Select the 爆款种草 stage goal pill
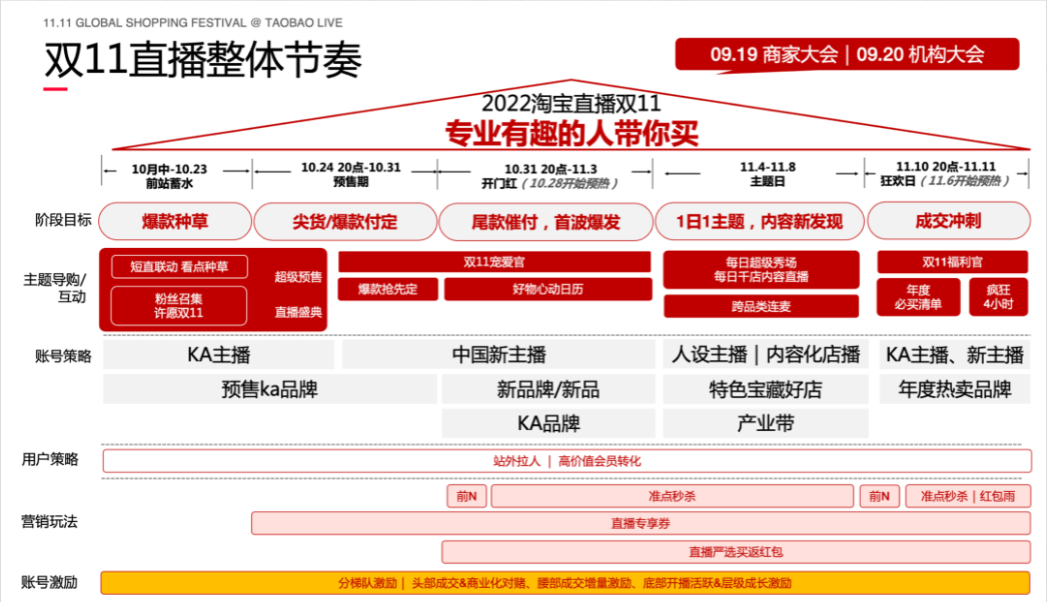The height and width of the screenshot is (602, 1047). click(175, 222)
